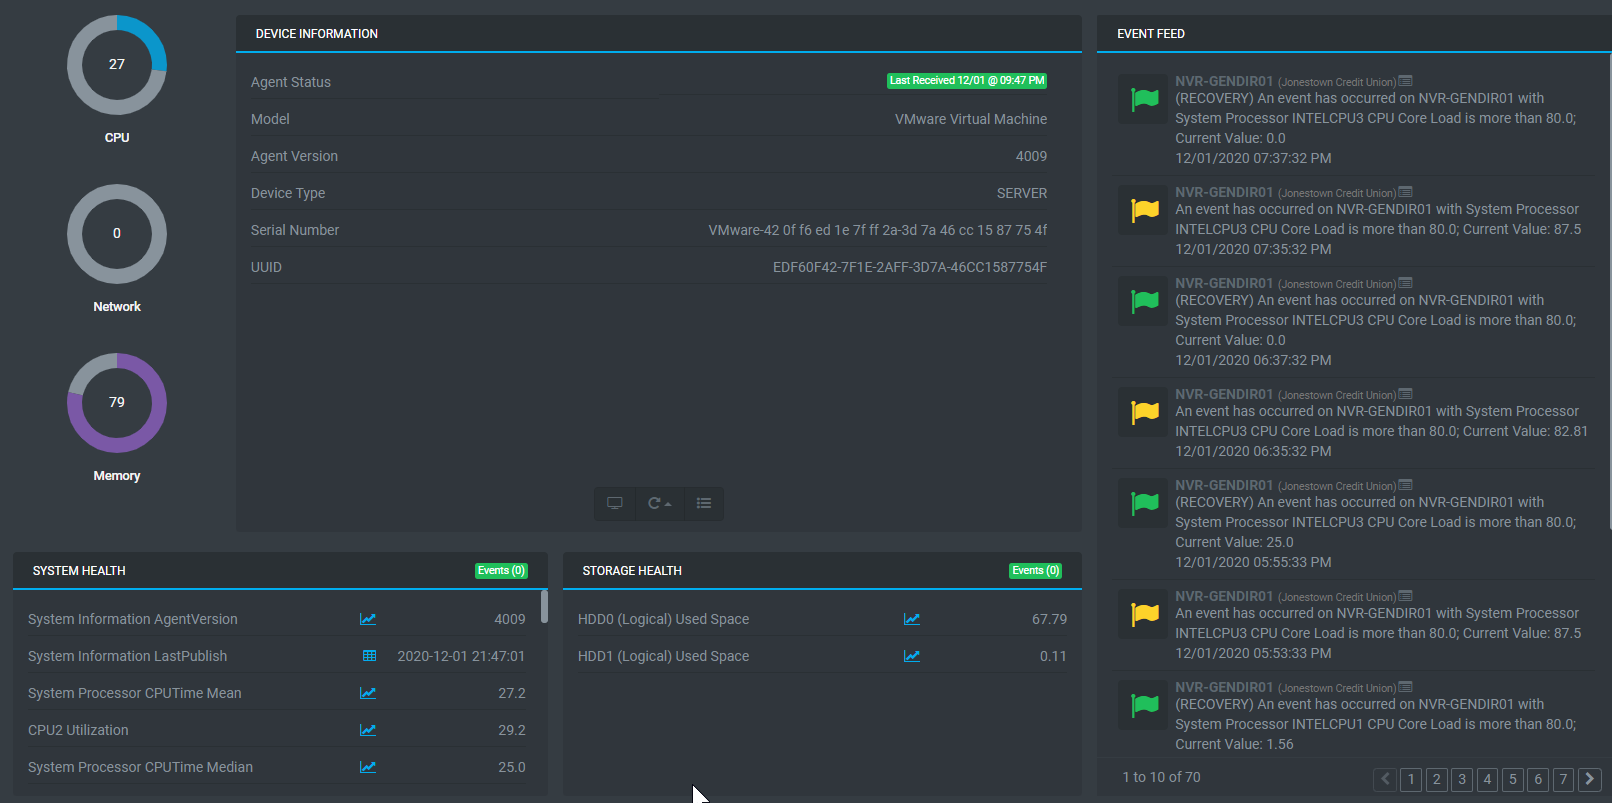Open details icon beside INTELCPU1 event title
This screenshot has width=1612, height=803.
click(1405, 687)
